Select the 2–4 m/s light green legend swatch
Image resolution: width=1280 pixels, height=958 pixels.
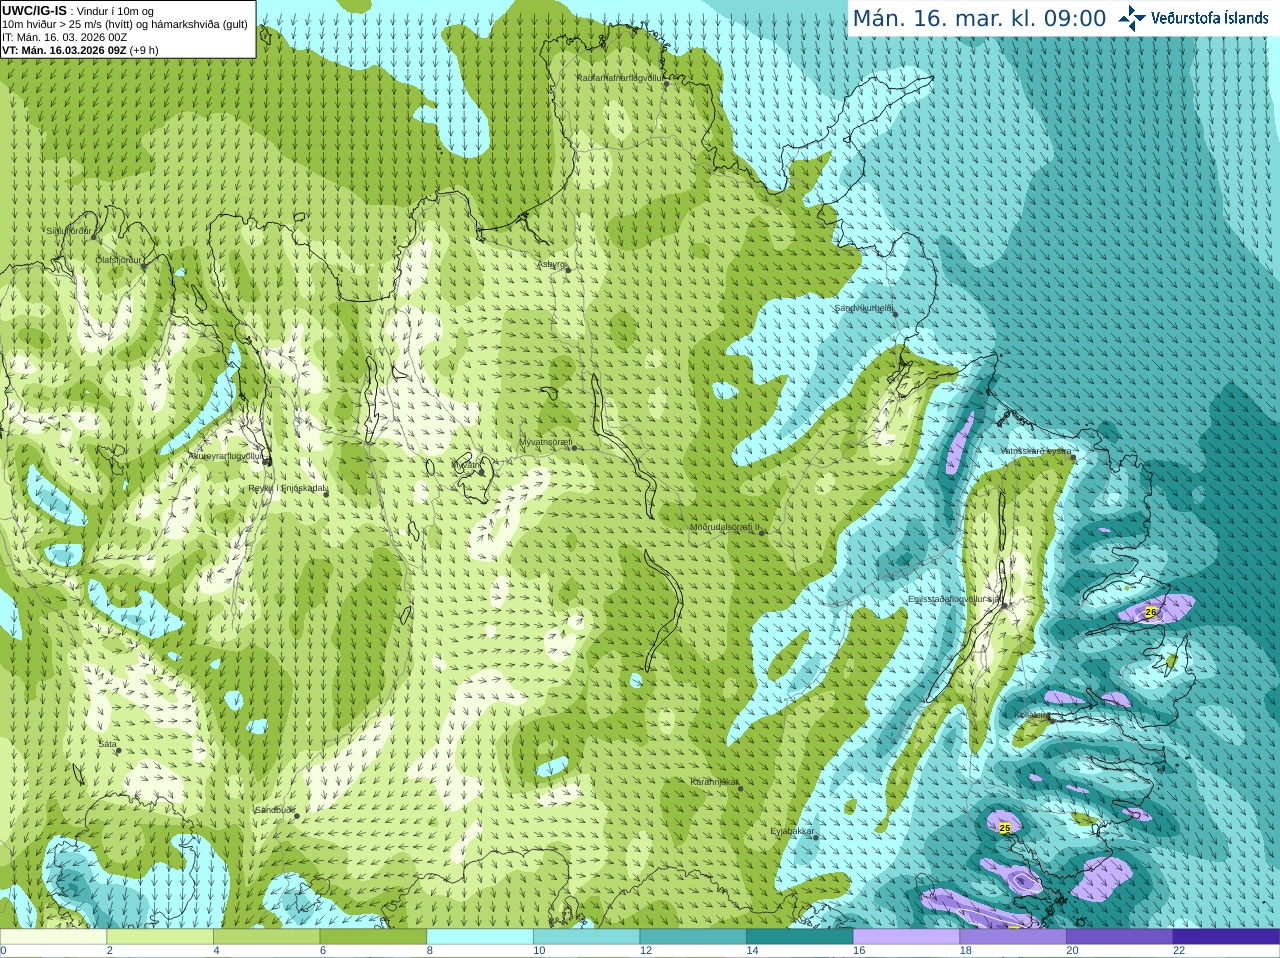pos(160,937)
